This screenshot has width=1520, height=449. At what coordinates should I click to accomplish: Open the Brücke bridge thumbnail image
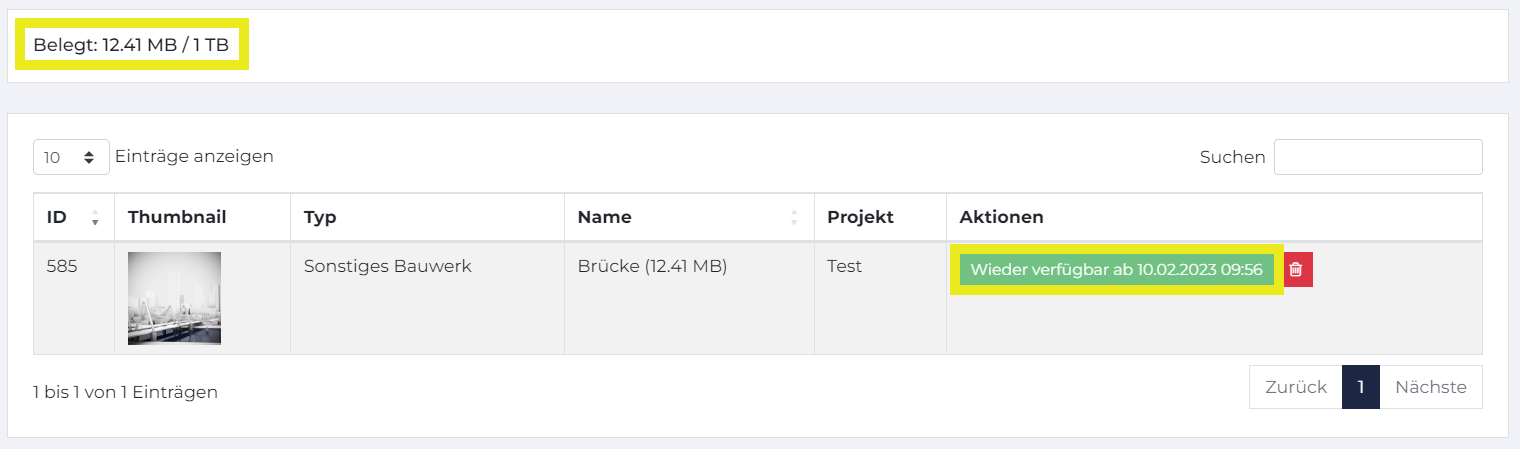coord(174,298)
